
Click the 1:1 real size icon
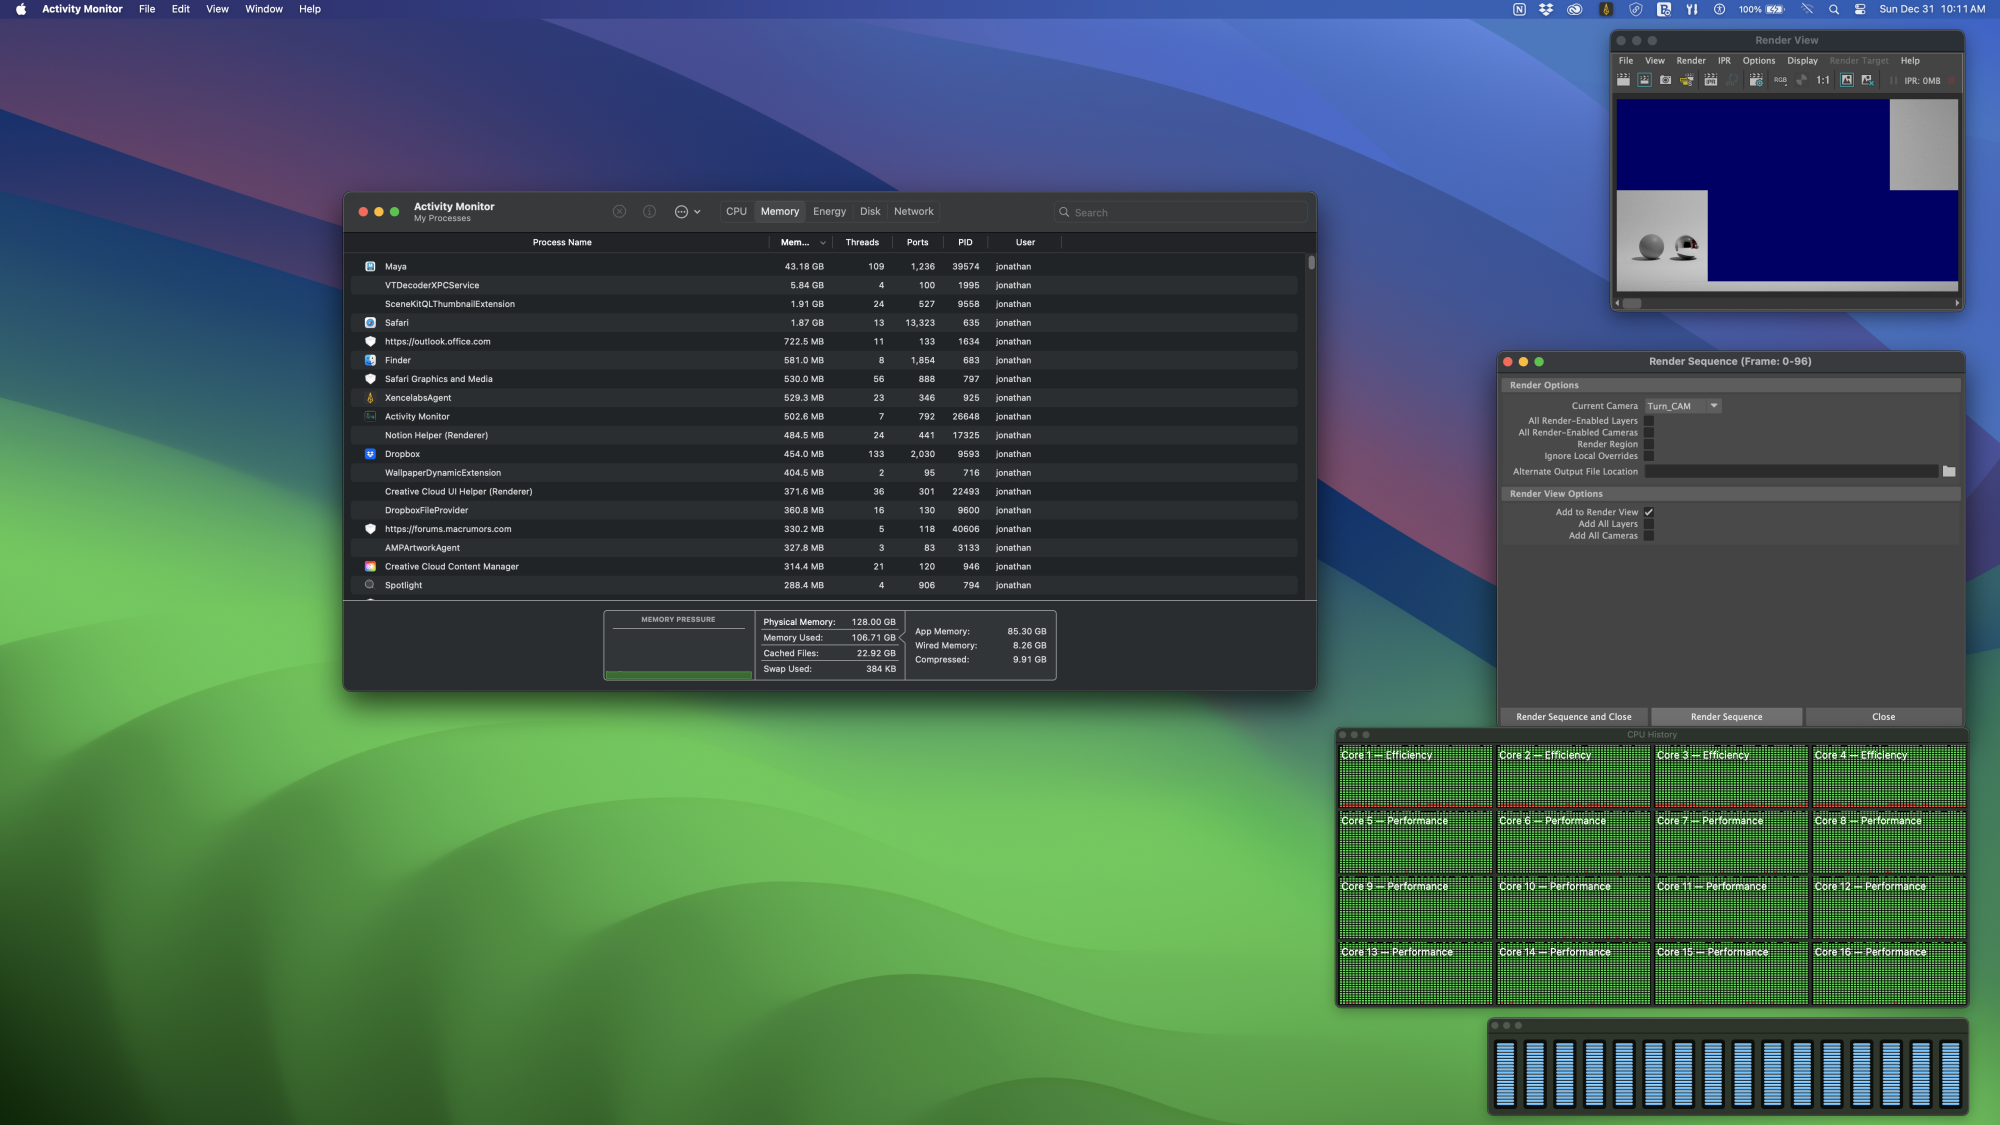point(1823,80)
